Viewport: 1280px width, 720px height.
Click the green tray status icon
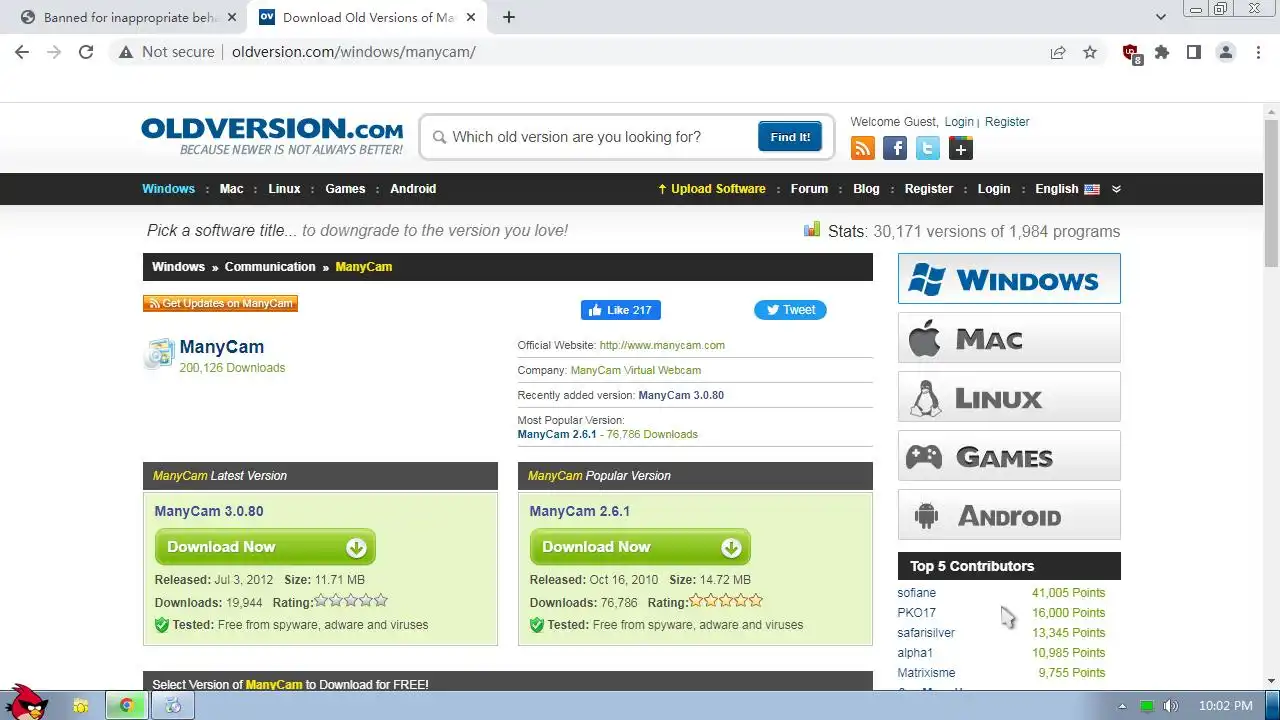[1147, 706]
